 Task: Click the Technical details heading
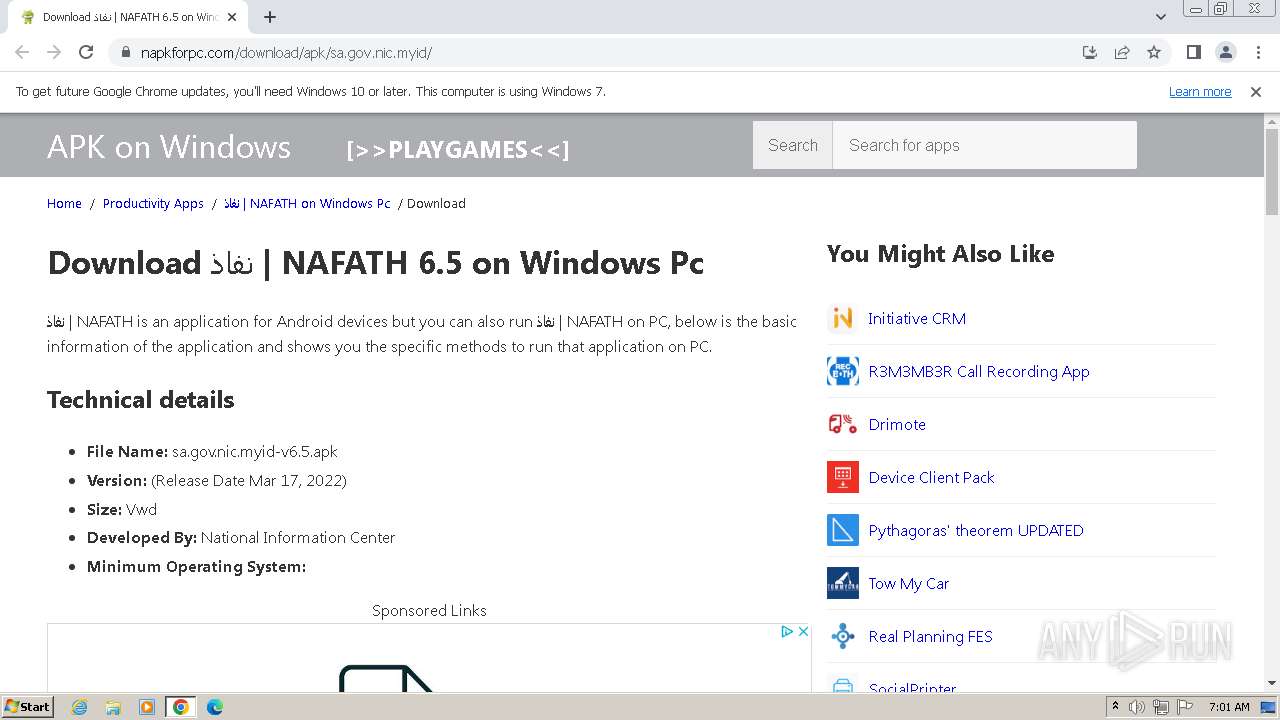(141, 400)
